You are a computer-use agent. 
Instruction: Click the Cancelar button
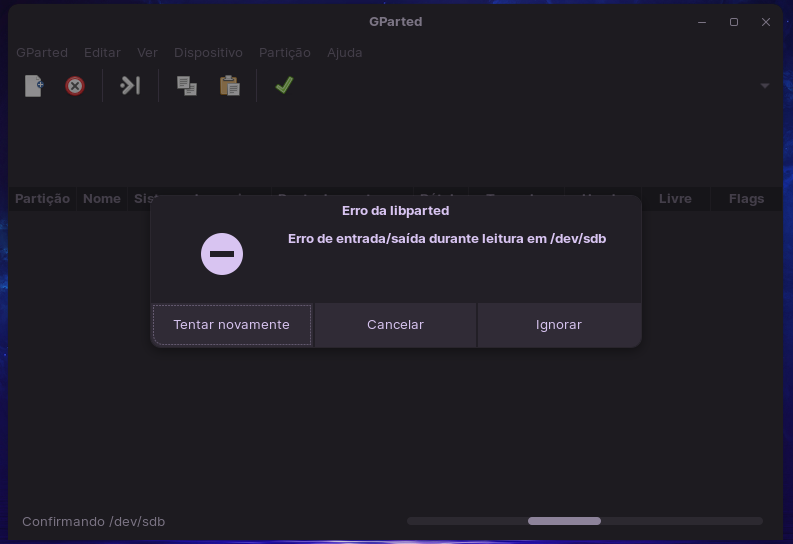pos(395,325)
